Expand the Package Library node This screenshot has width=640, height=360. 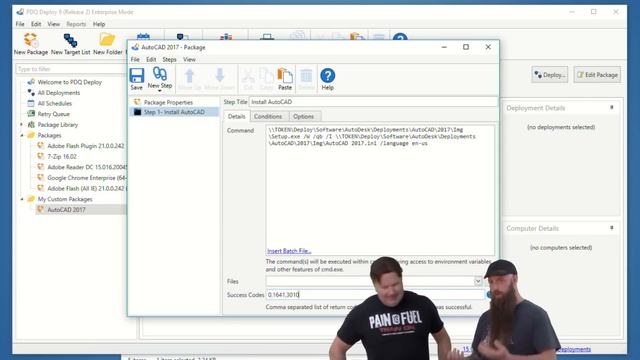pyautogui.click(x=22, y=124)
